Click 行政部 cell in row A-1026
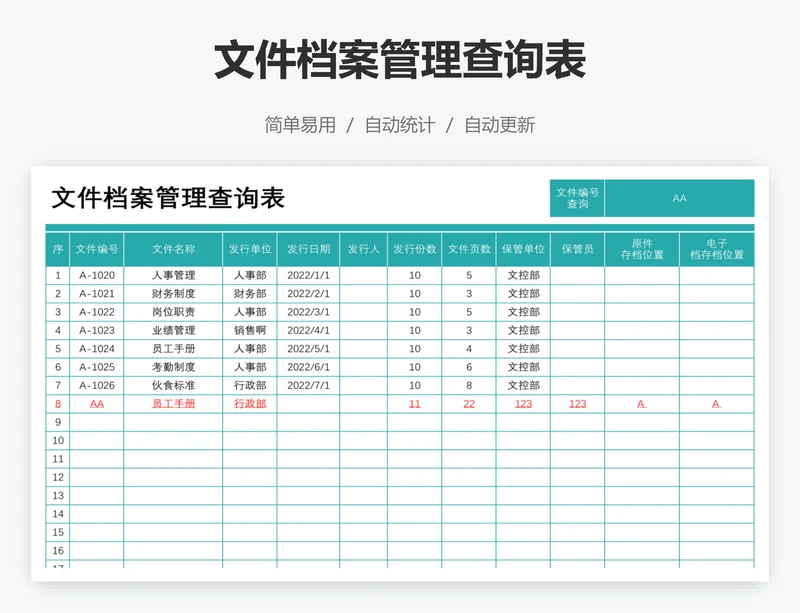 [x=250, y=386]
